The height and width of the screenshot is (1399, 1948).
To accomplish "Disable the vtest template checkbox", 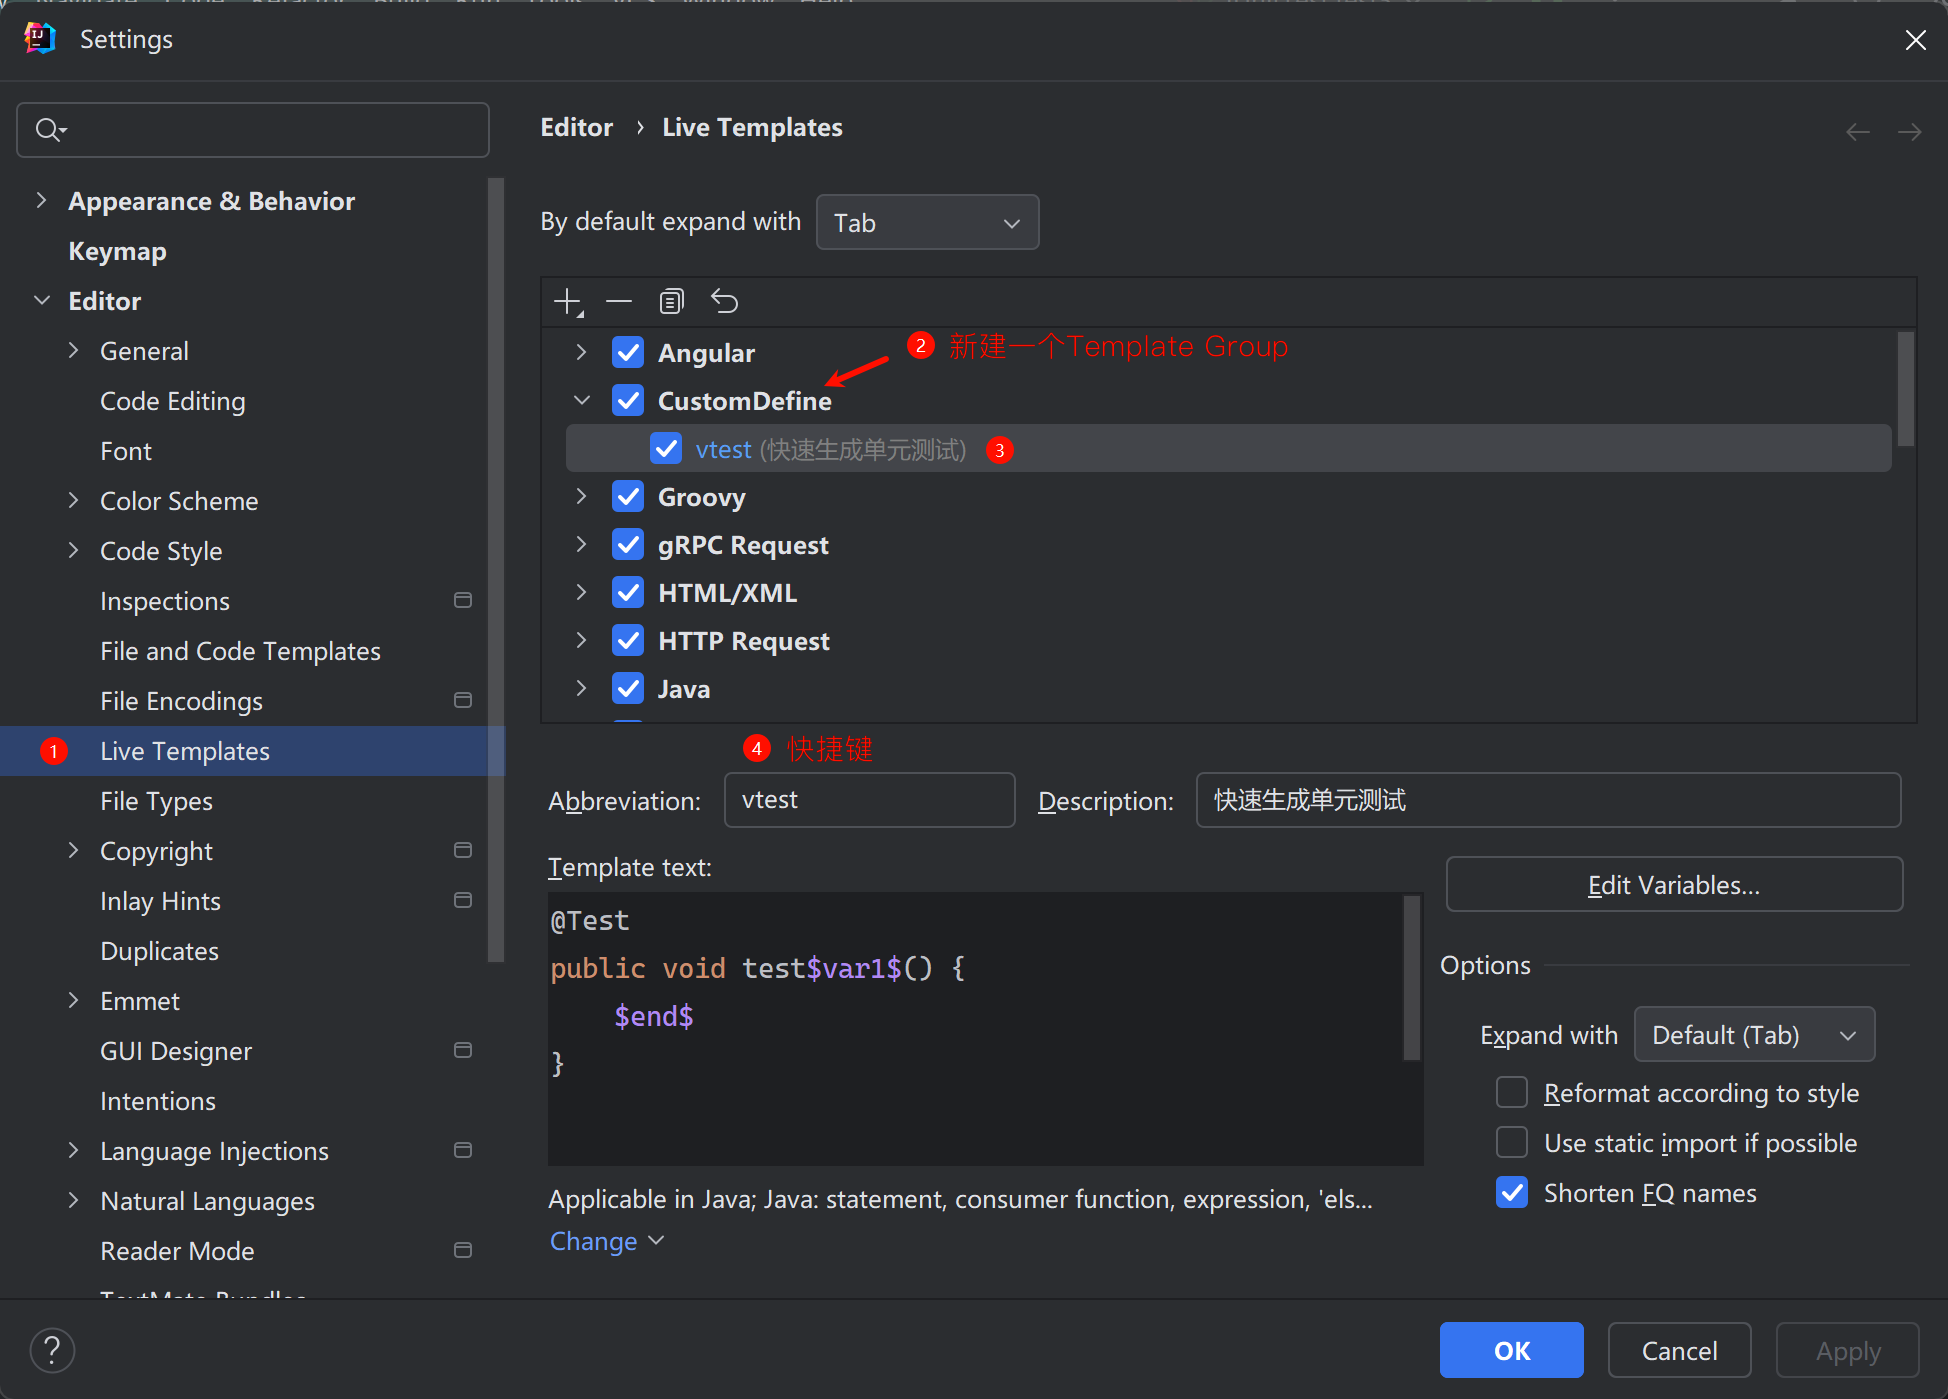I will click(666, 448).
